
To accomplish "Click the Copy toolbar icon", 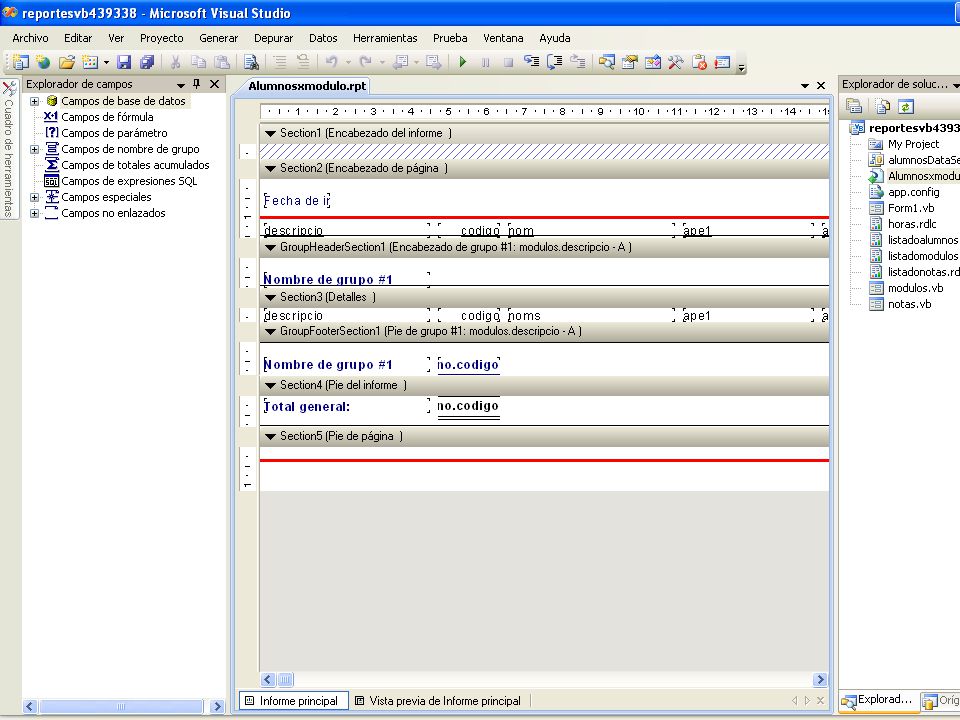I will [x=198, y=62].
